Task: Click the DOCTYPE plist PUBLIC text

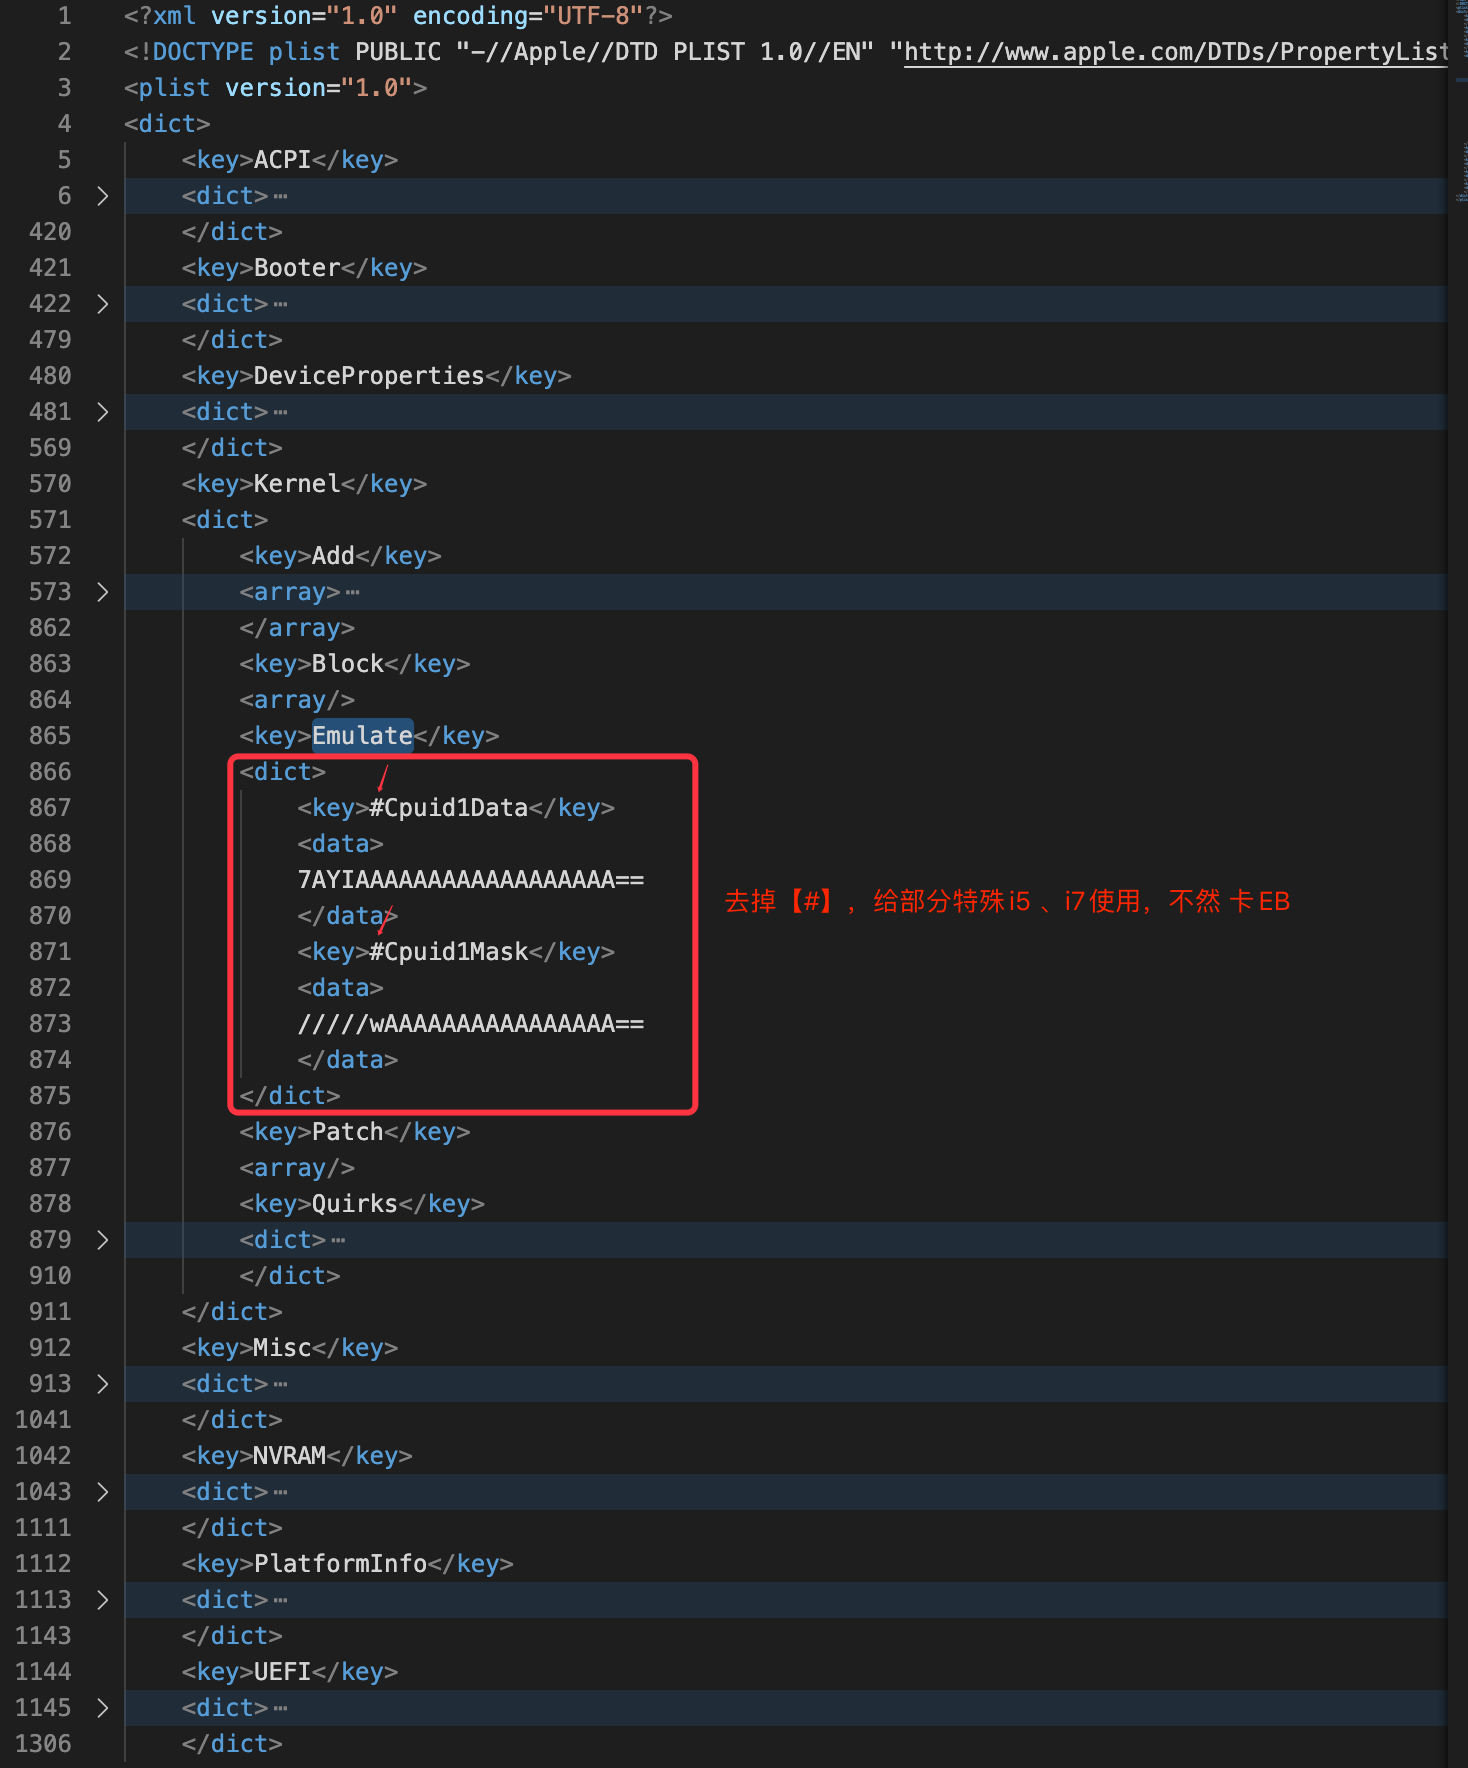Action: pyautogui.click(x=282, y=52)
